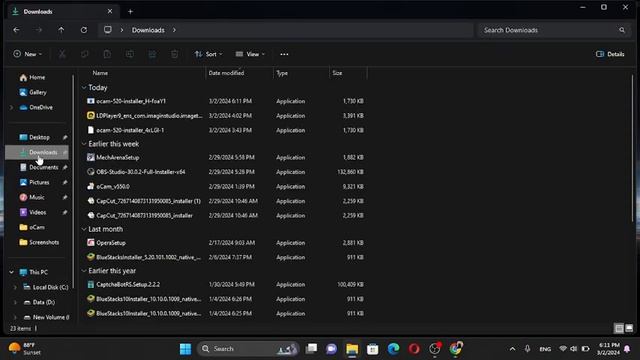This screenshot has height=360, width=640.
Task: Open the notifications bell icon
Action: pos(627,349)
